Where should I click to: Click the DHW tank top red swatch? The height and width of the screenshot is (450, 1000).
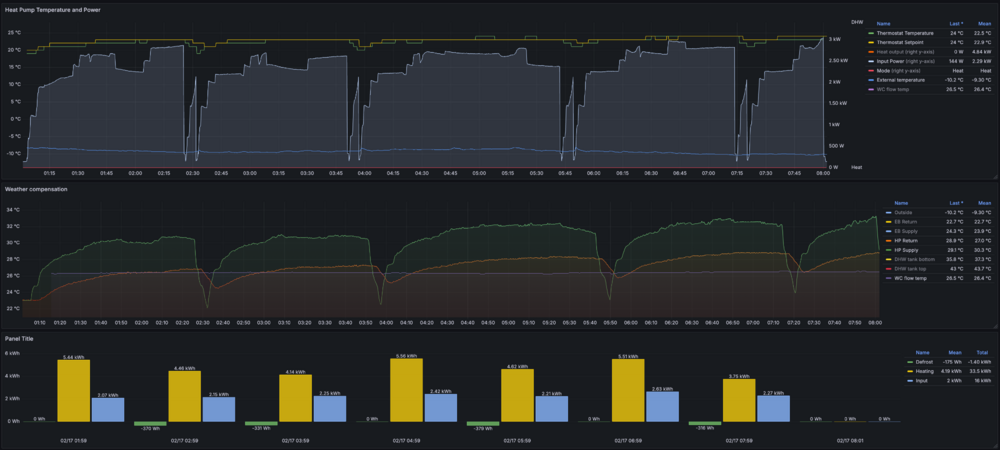(x=888, y=269)
